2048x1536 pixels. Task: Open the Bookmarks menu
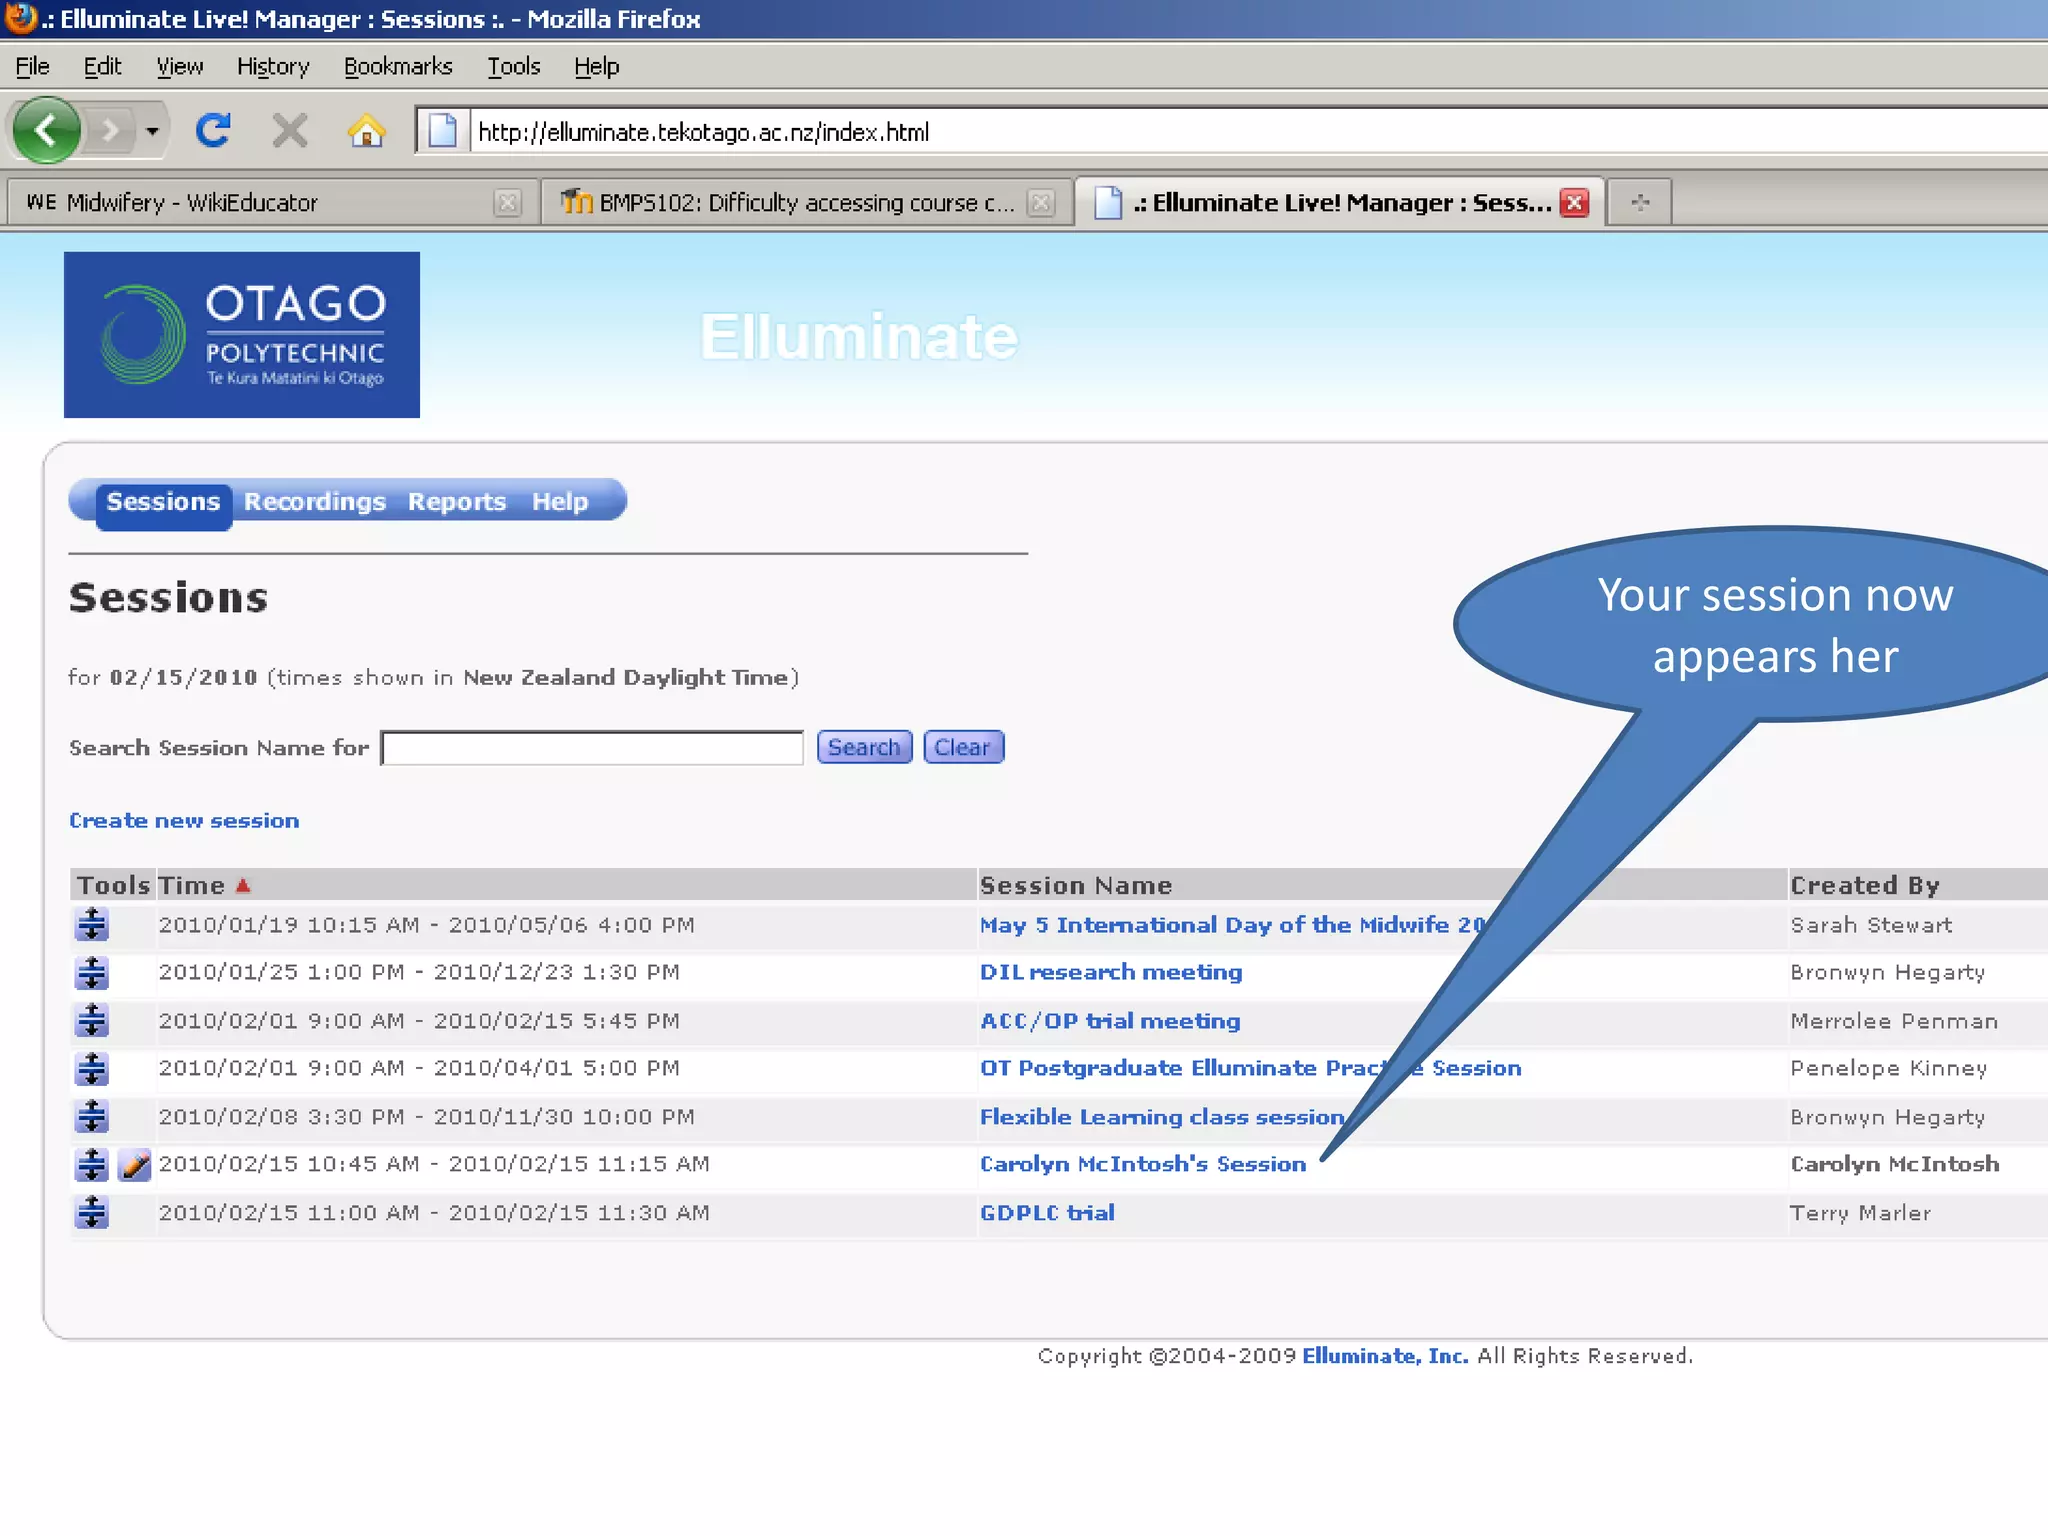coord(397,67)
